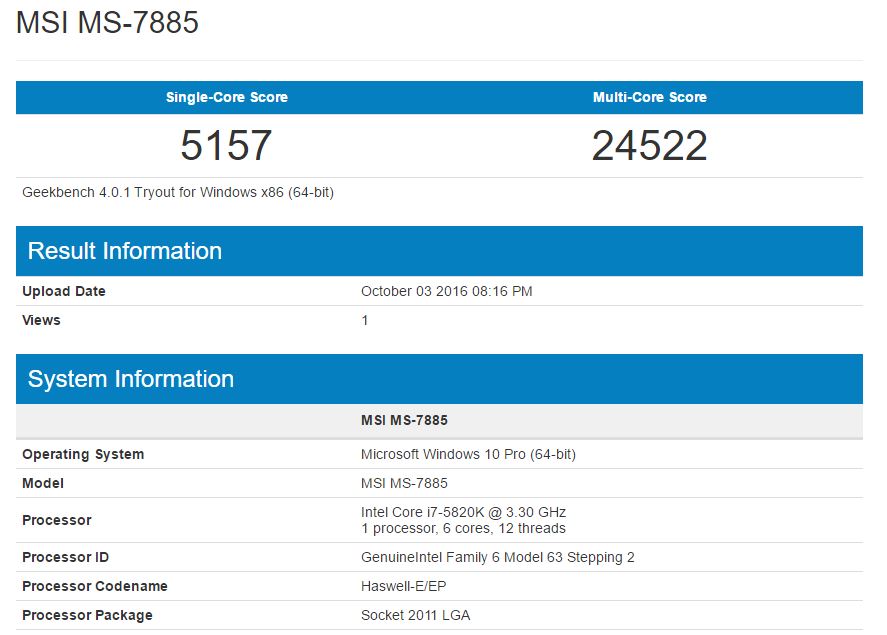Click the multi-core score value 24522

pos(650,146)
